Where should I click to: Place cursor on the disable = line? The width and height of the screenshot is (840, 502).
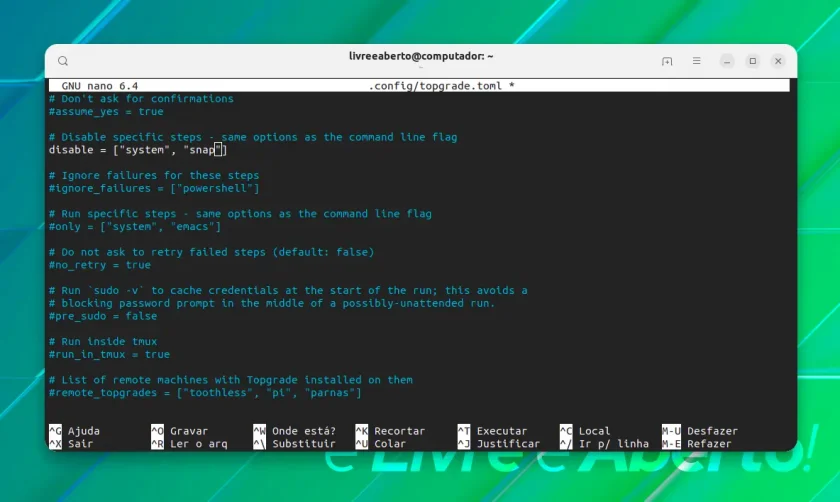[x=138, y=150]
